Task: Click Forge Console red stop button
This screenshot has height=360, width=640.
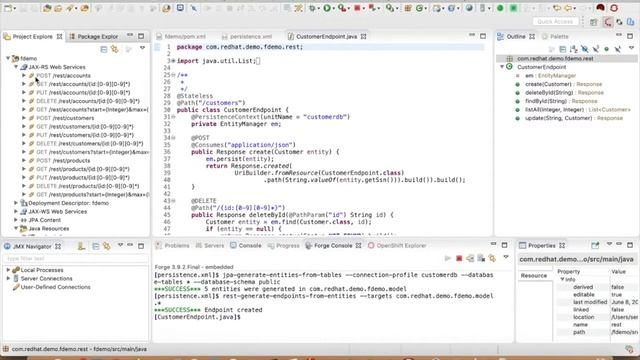Action: (459, 258)
